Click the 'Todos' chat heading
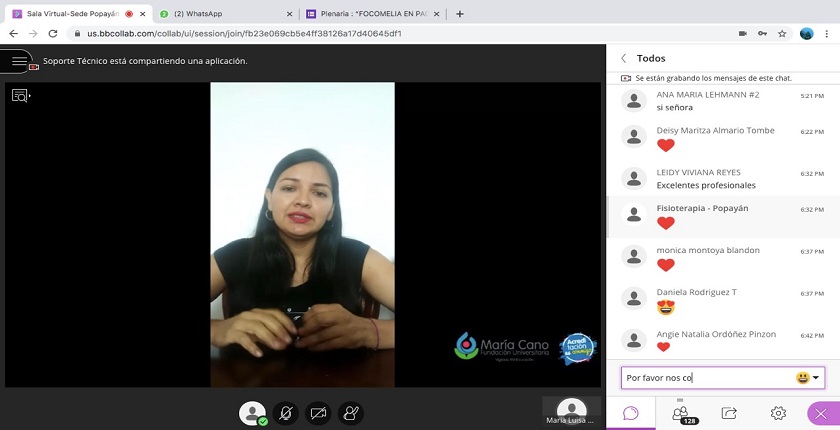 (651, 58)
